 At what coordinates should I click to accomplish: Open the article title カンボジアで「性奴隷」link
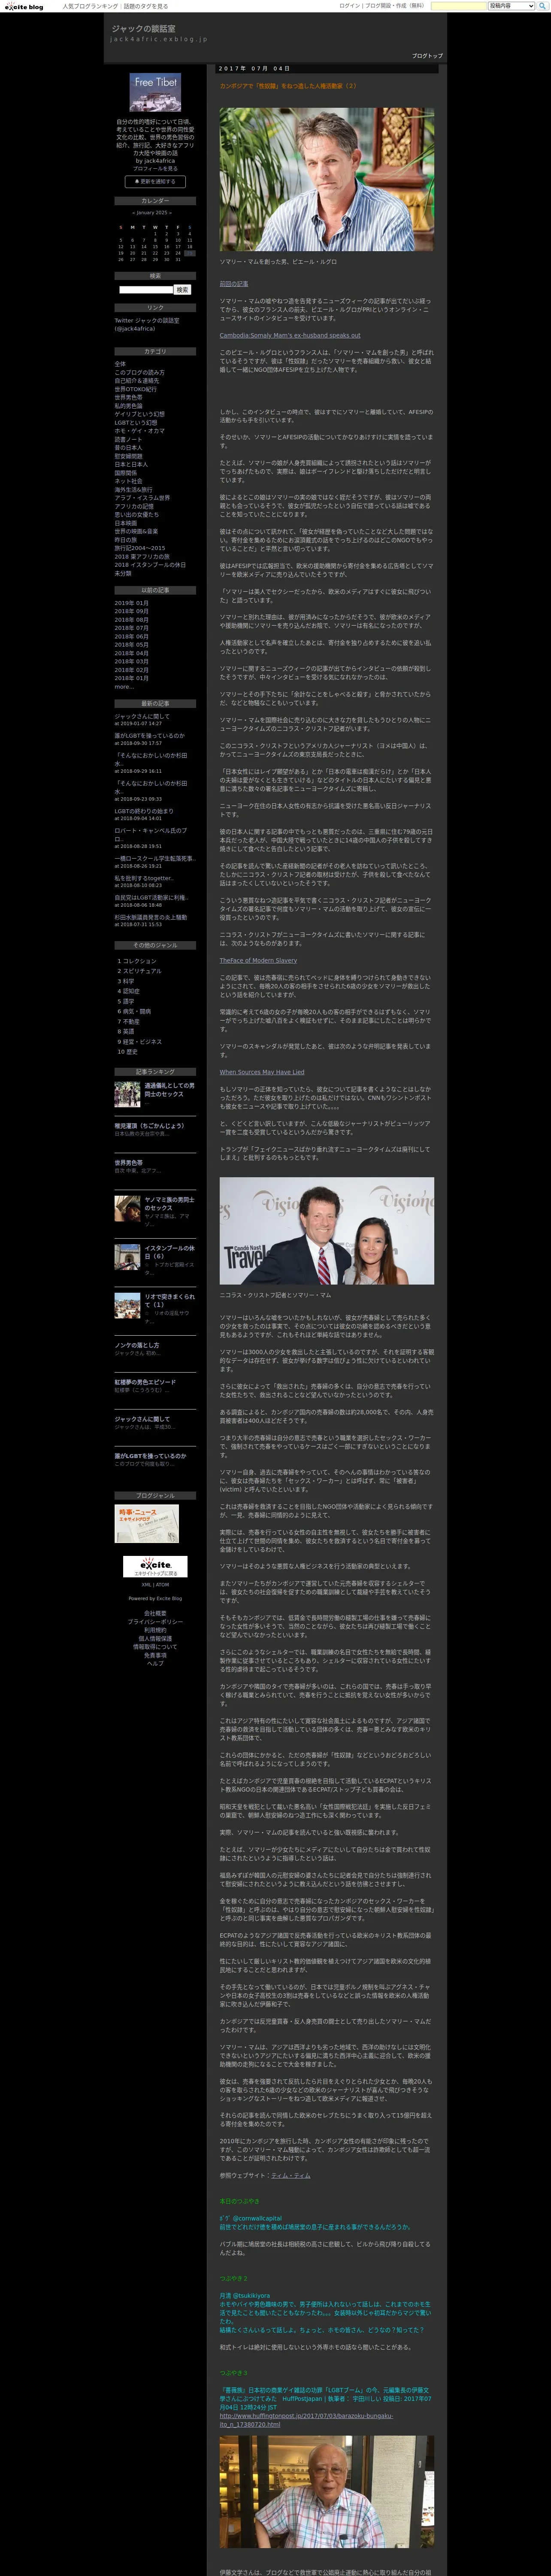[288, 86]
